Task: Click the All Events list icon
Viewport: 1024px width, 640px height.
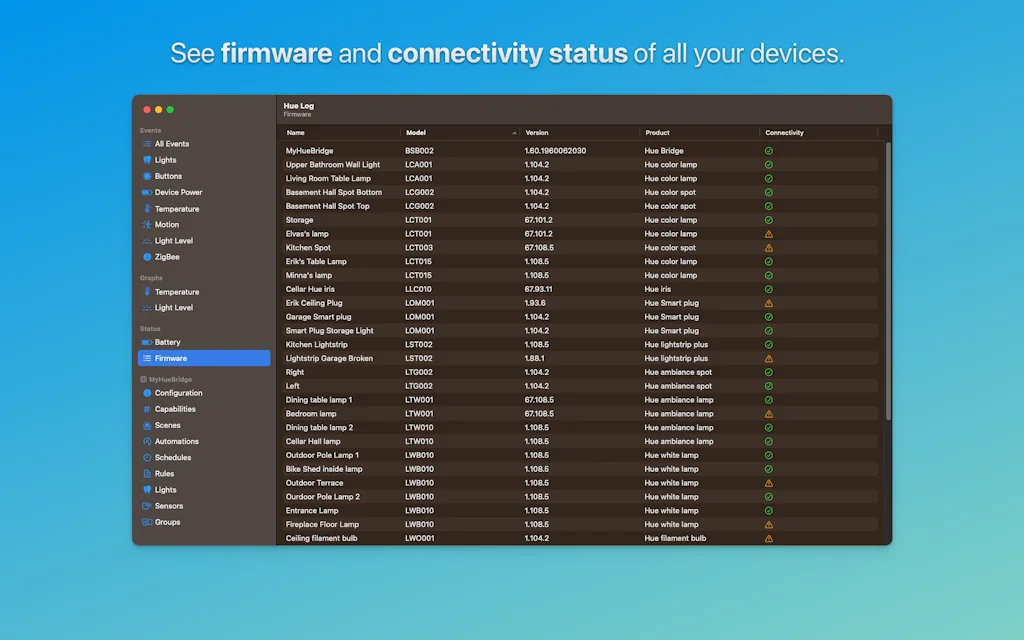Action: pyautogui.click(x=147, y=144)
